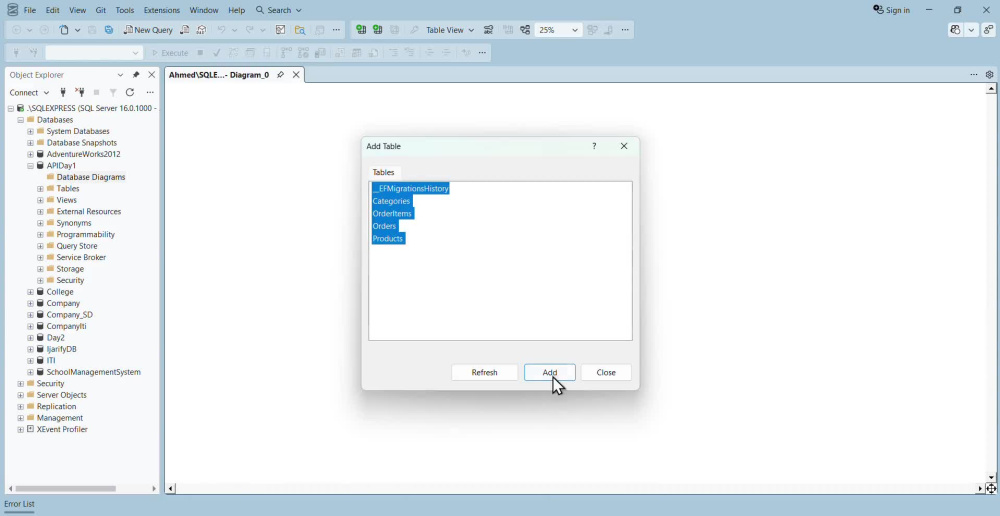
Task: Click Connect Object Explorer plug icon
Action: coord(62,92)
